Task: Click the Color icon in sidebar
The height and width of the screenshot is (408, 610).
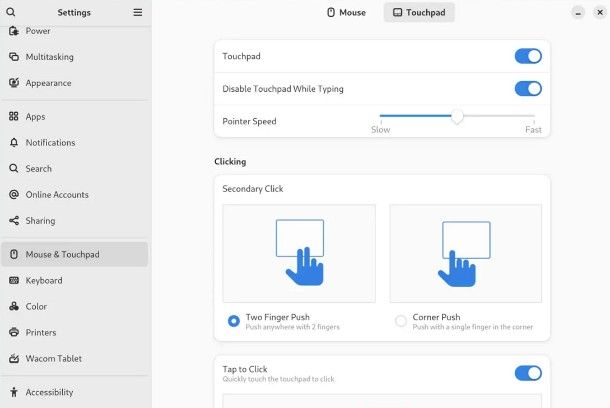Action: (14, 306)
